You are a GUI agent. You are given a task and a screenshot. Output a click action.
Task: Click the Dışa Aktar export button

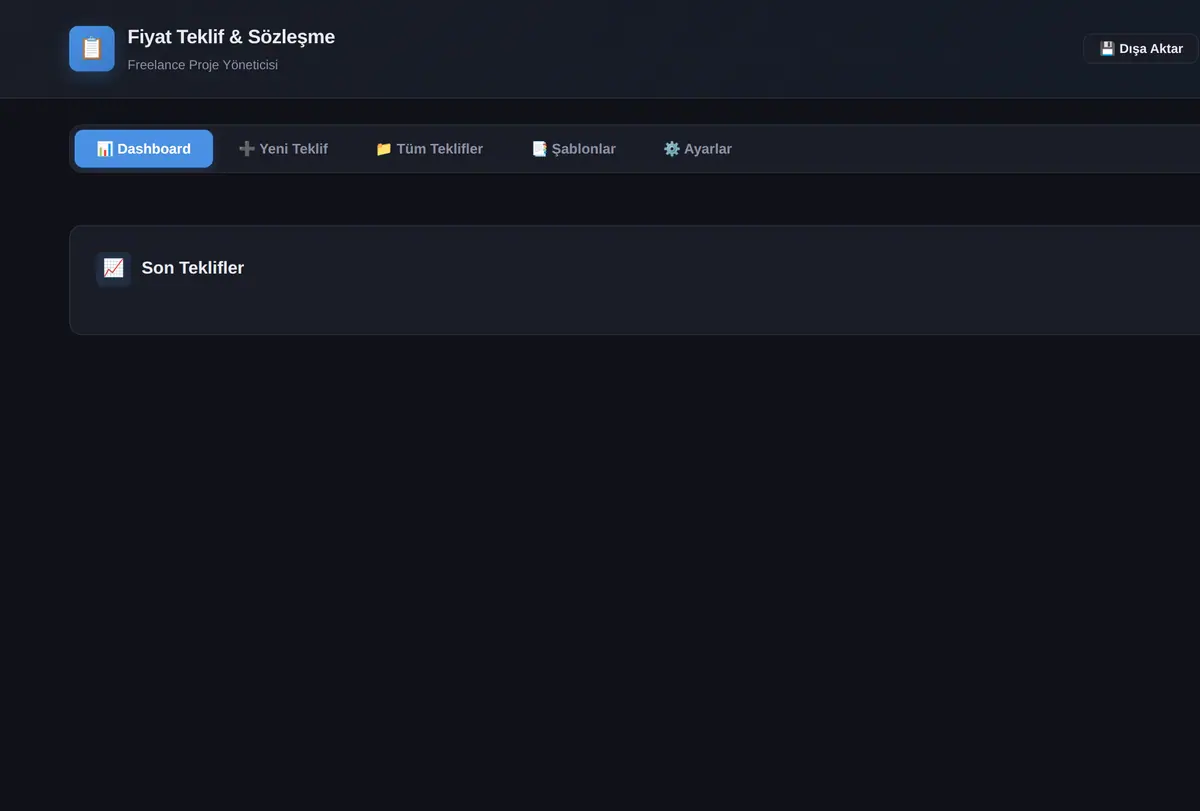point(1141,49)
